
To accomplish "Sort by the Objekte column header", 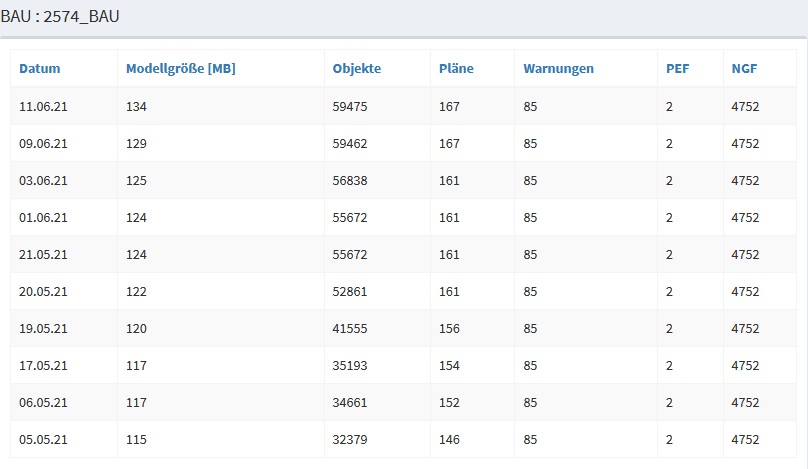I will (x=357, y=69).
